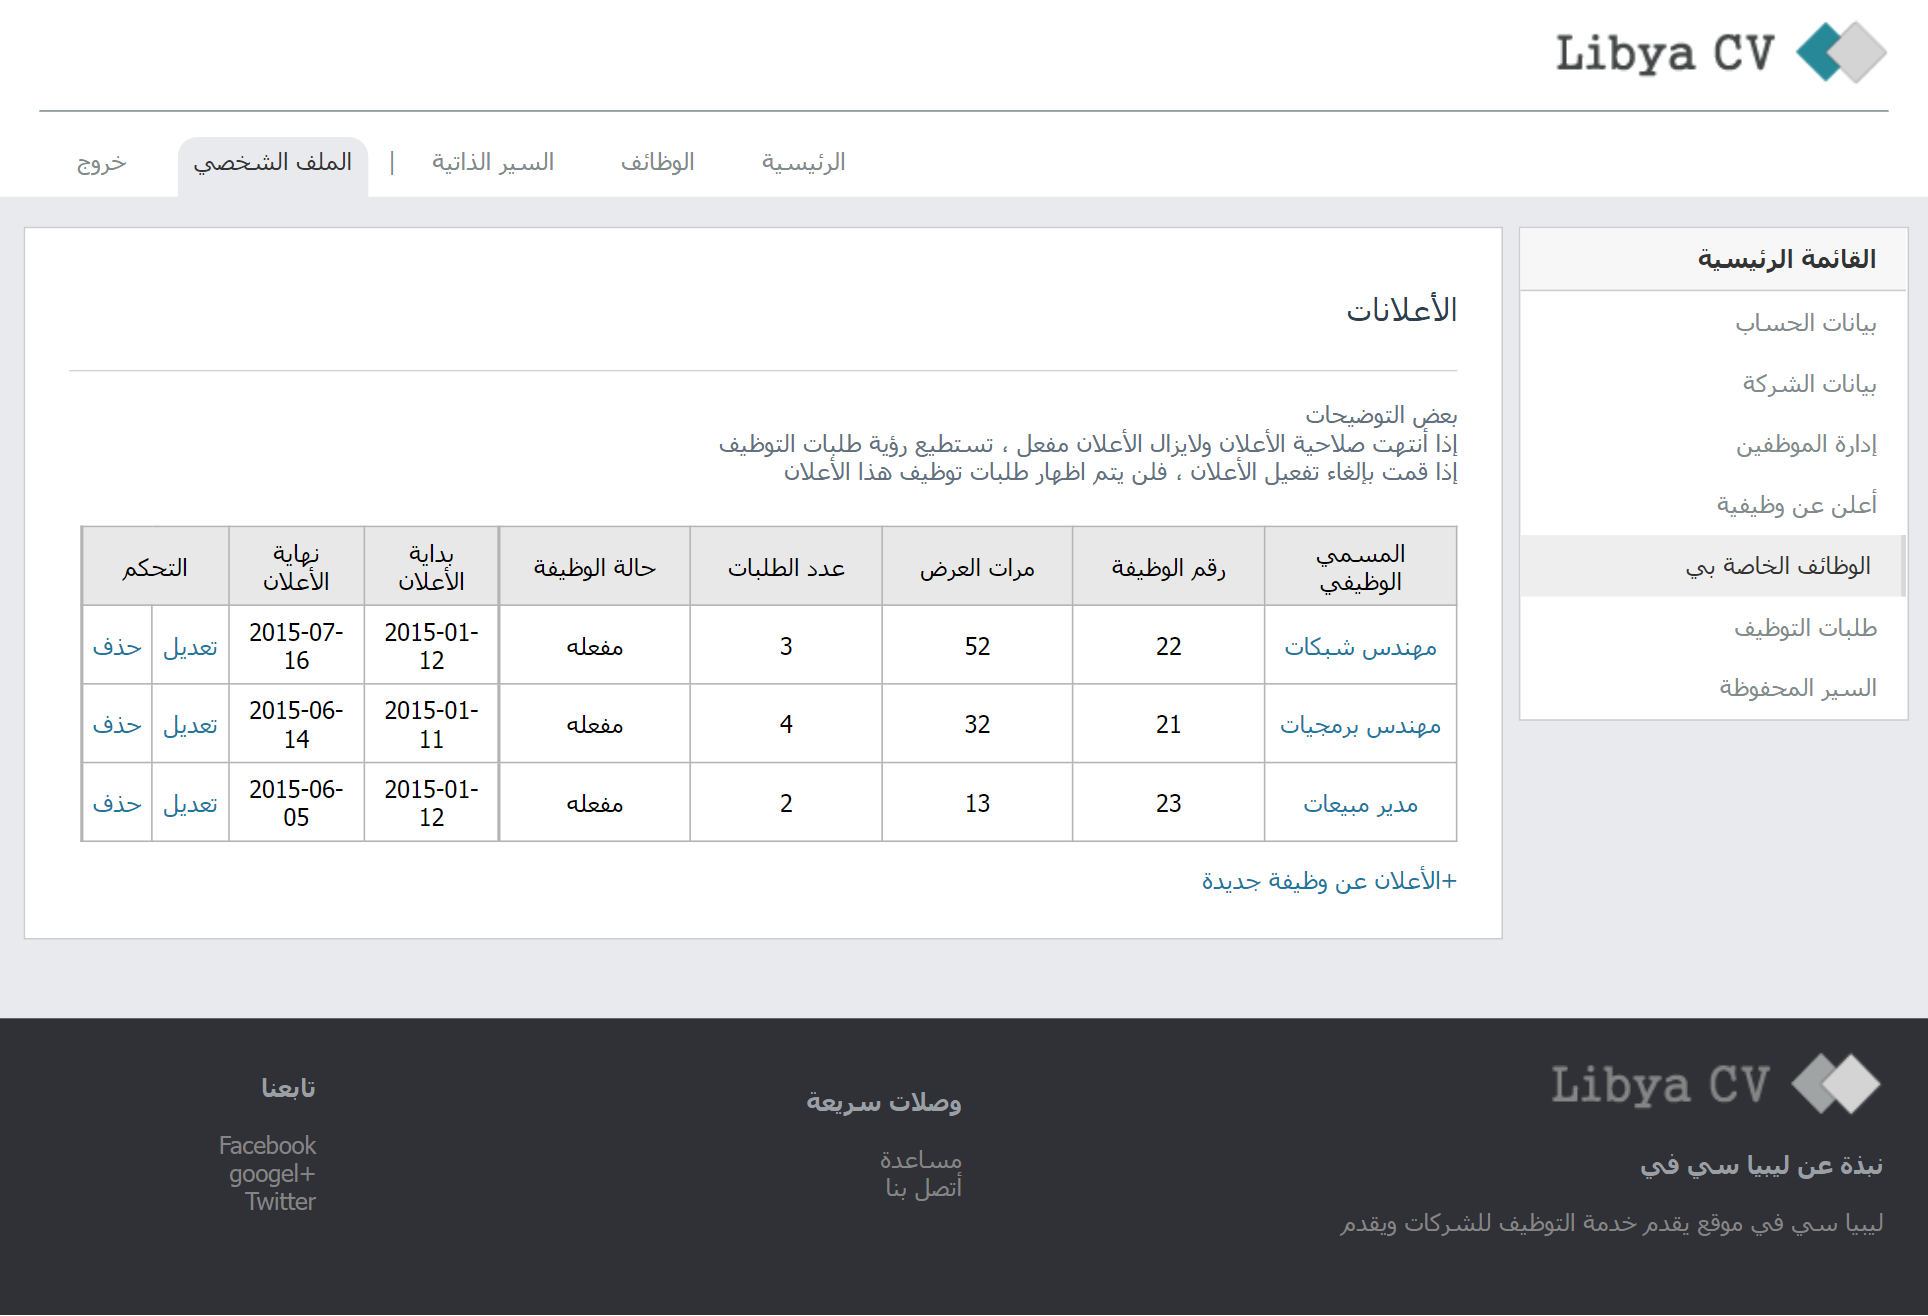Click حذف for the مدير مبيعات row

[117, 804]
